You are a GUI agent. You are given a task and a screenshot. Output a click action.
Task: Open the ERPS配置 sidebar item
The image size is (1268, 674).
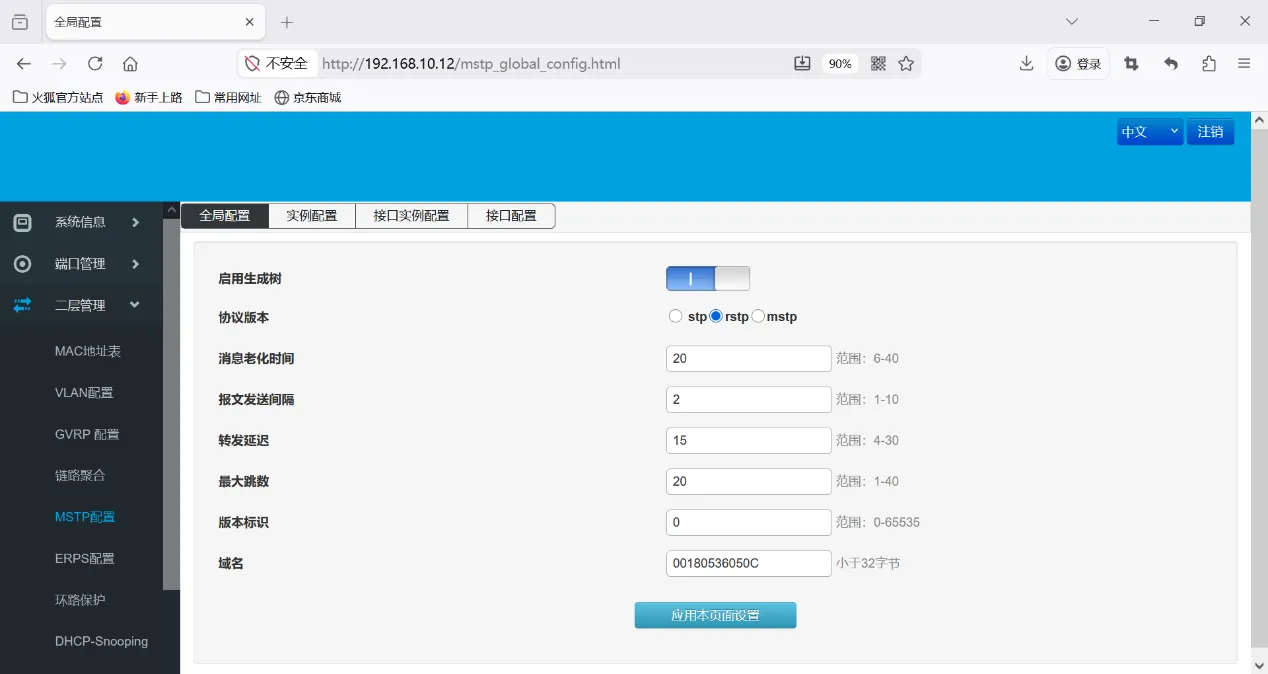[x=85, y=558]
